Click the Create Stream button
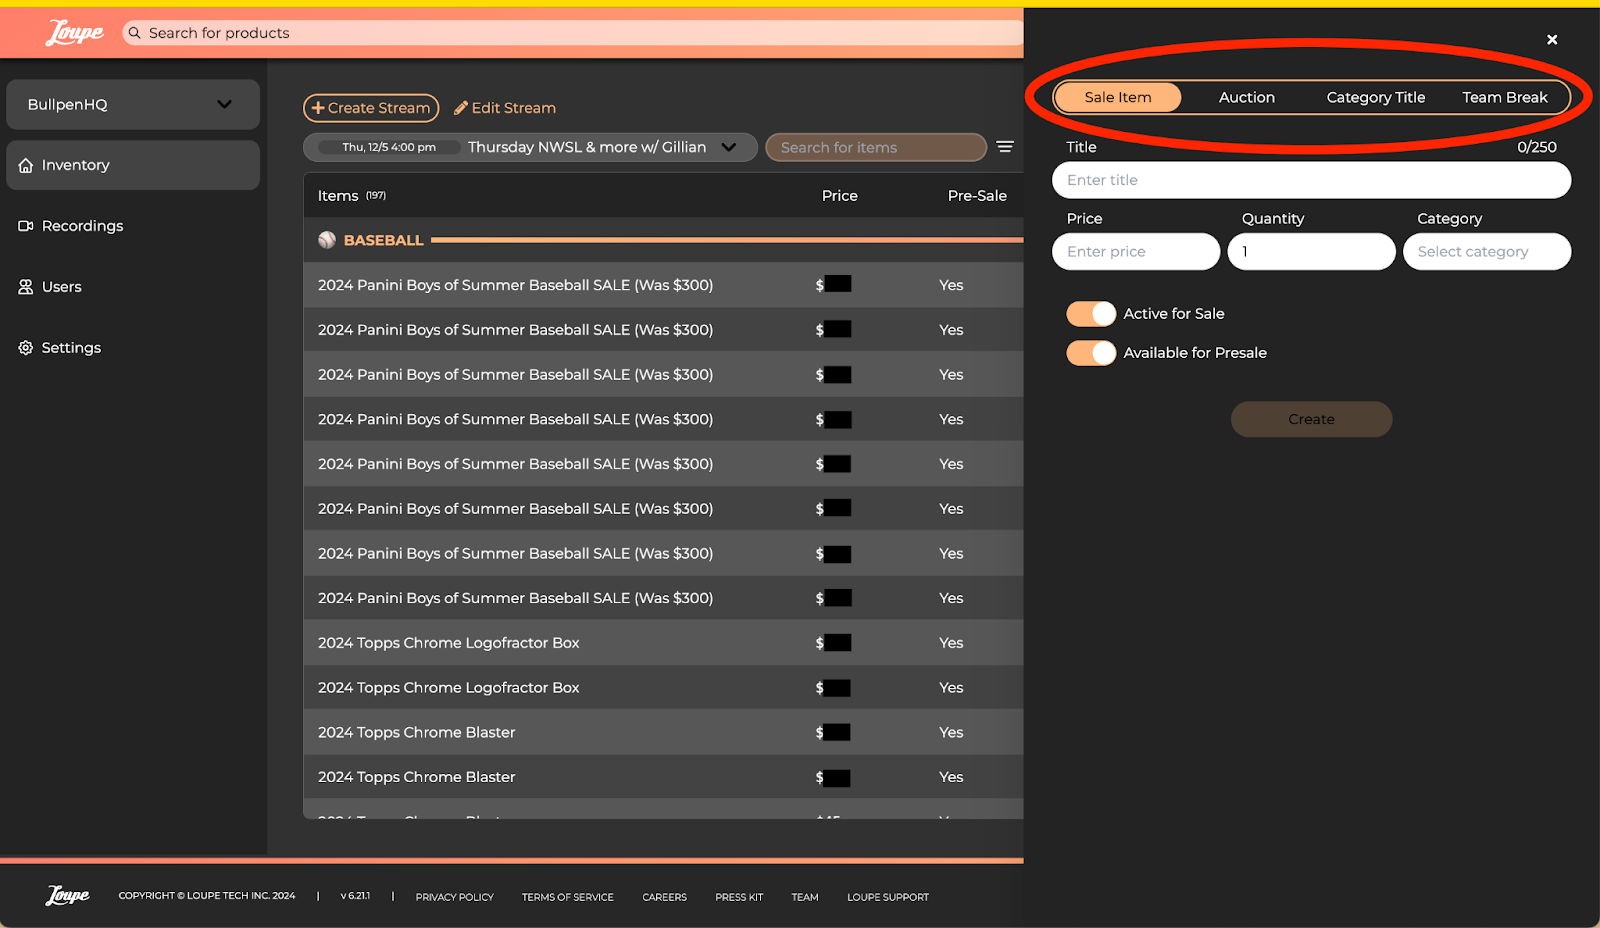Image resolution: width=1600 pixels, height=928 pixels. point(371,108)
